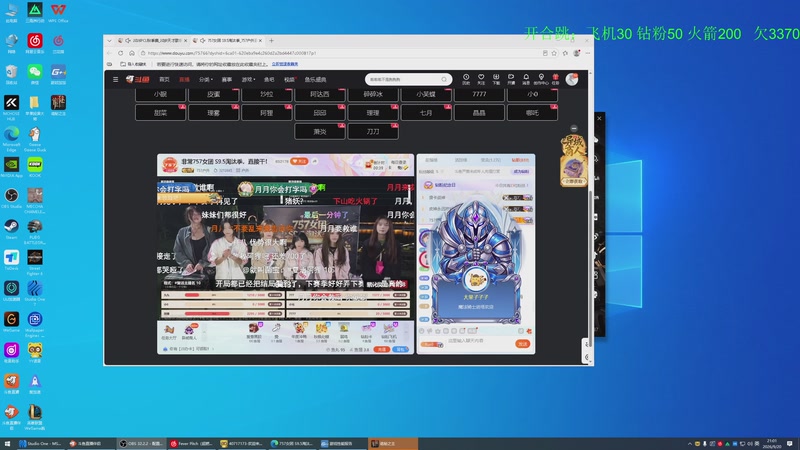Launch Steam from the desktop
This screenshot has width=800, height=450.
click(x=11, y=230)
